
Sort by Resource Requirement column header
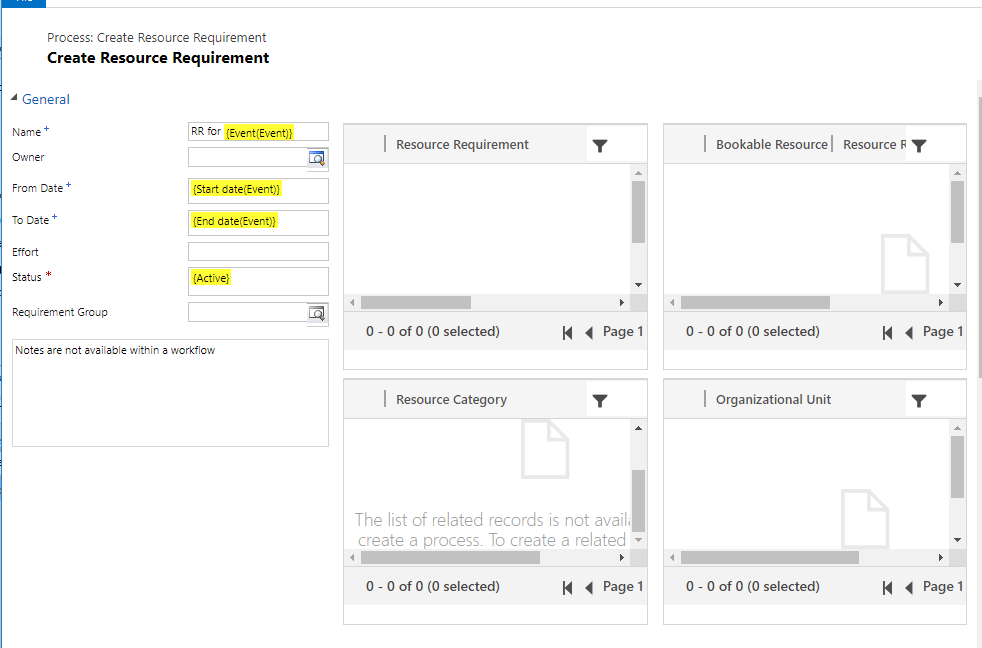pyautogui.click(x=462, y=145)
